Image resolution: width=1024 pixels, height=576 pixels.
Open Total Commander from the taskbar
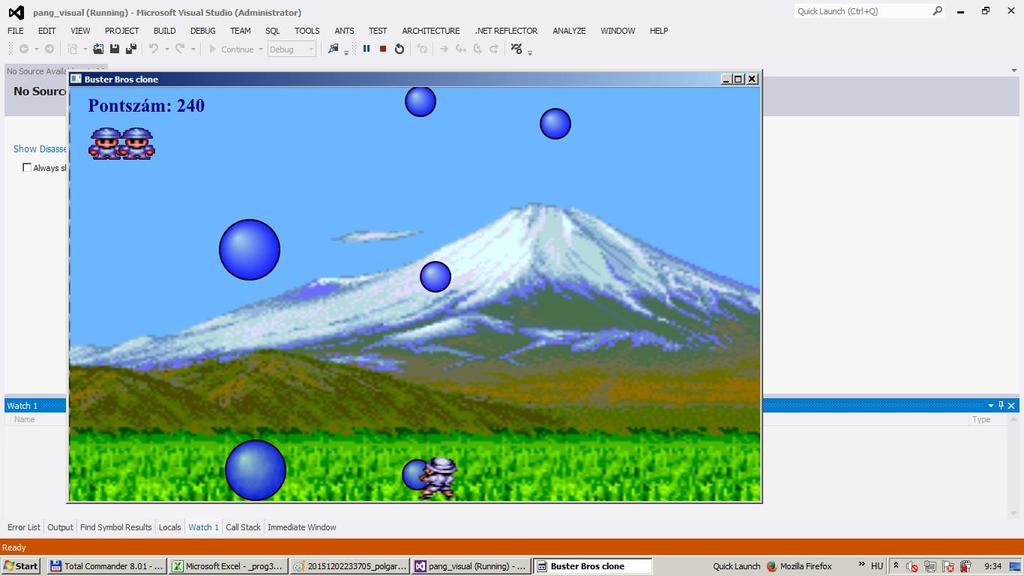pyautogui.click(x=106, y=566)
